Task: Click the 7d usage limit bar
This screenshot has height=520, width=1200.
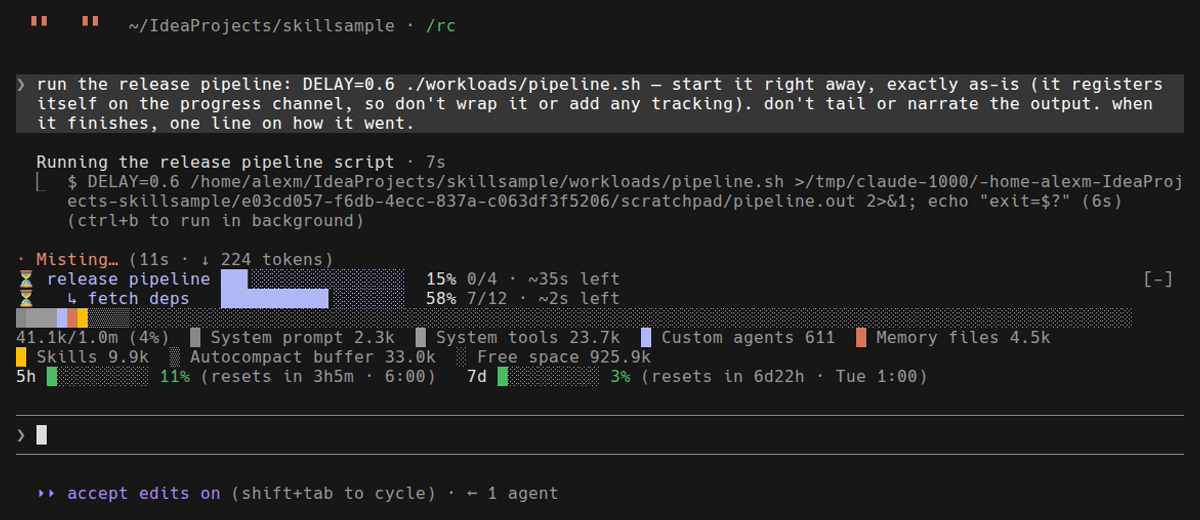Action: pos(549,377)
